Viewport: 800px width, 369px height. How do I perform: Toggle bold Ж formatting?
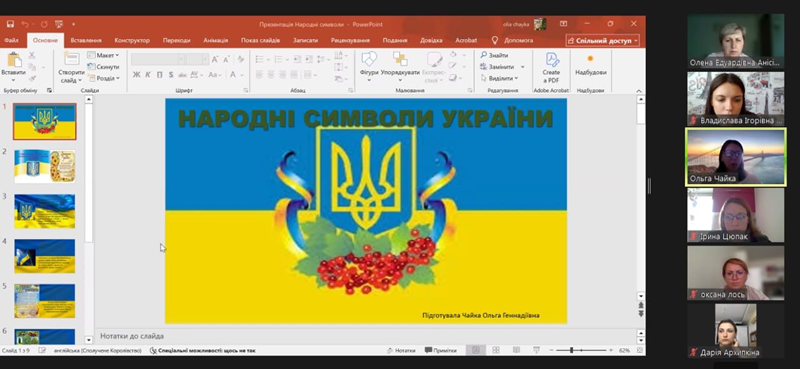coord(136,75)
